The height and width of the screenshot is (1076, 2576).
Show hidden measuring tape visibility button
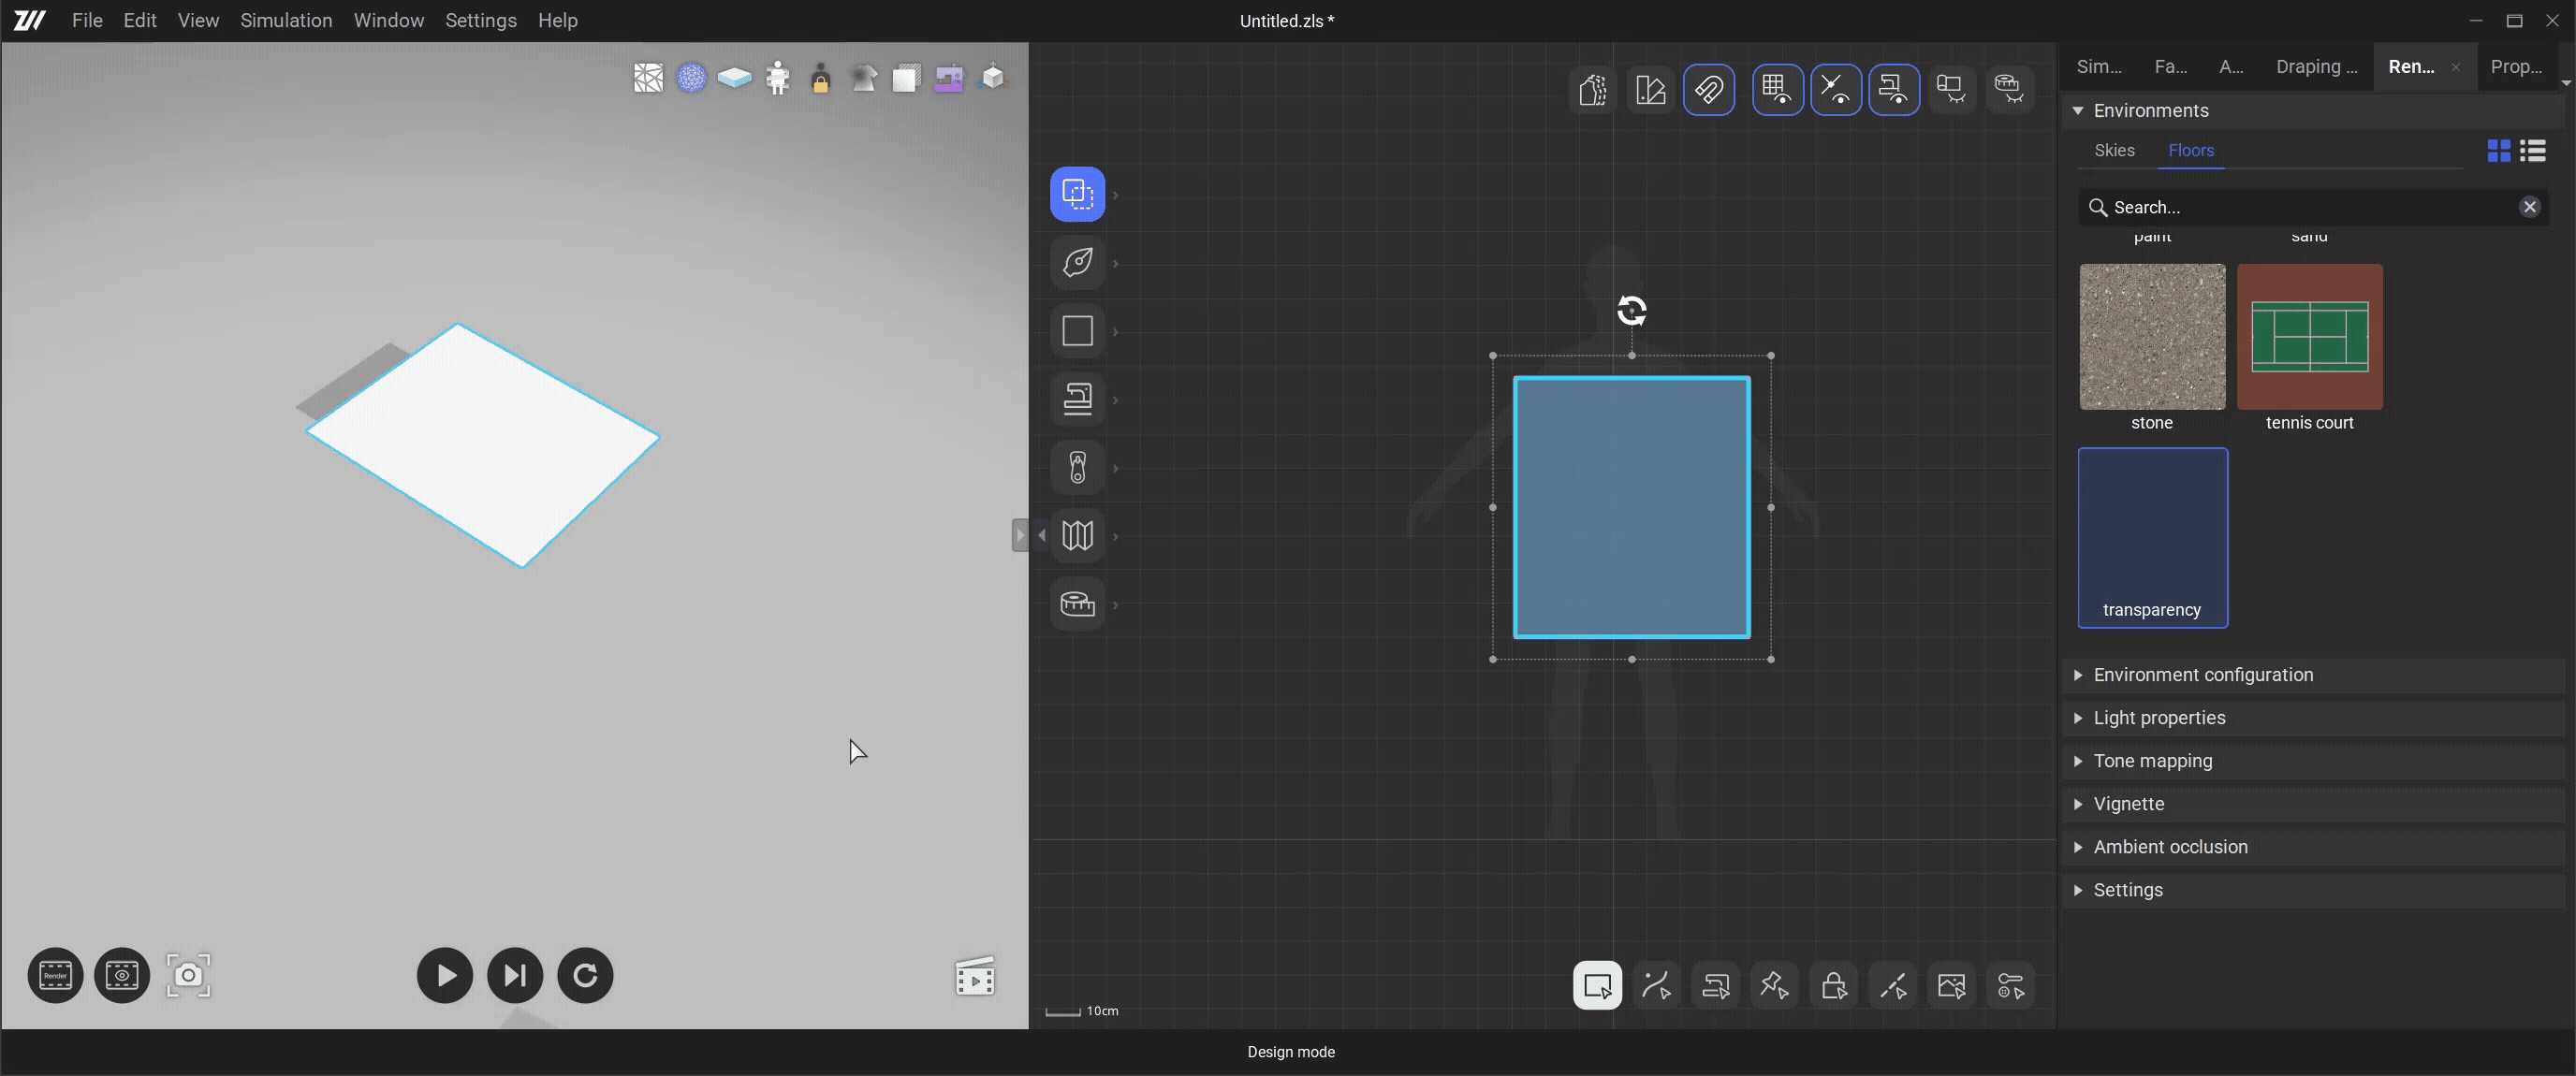(2009, 90)
